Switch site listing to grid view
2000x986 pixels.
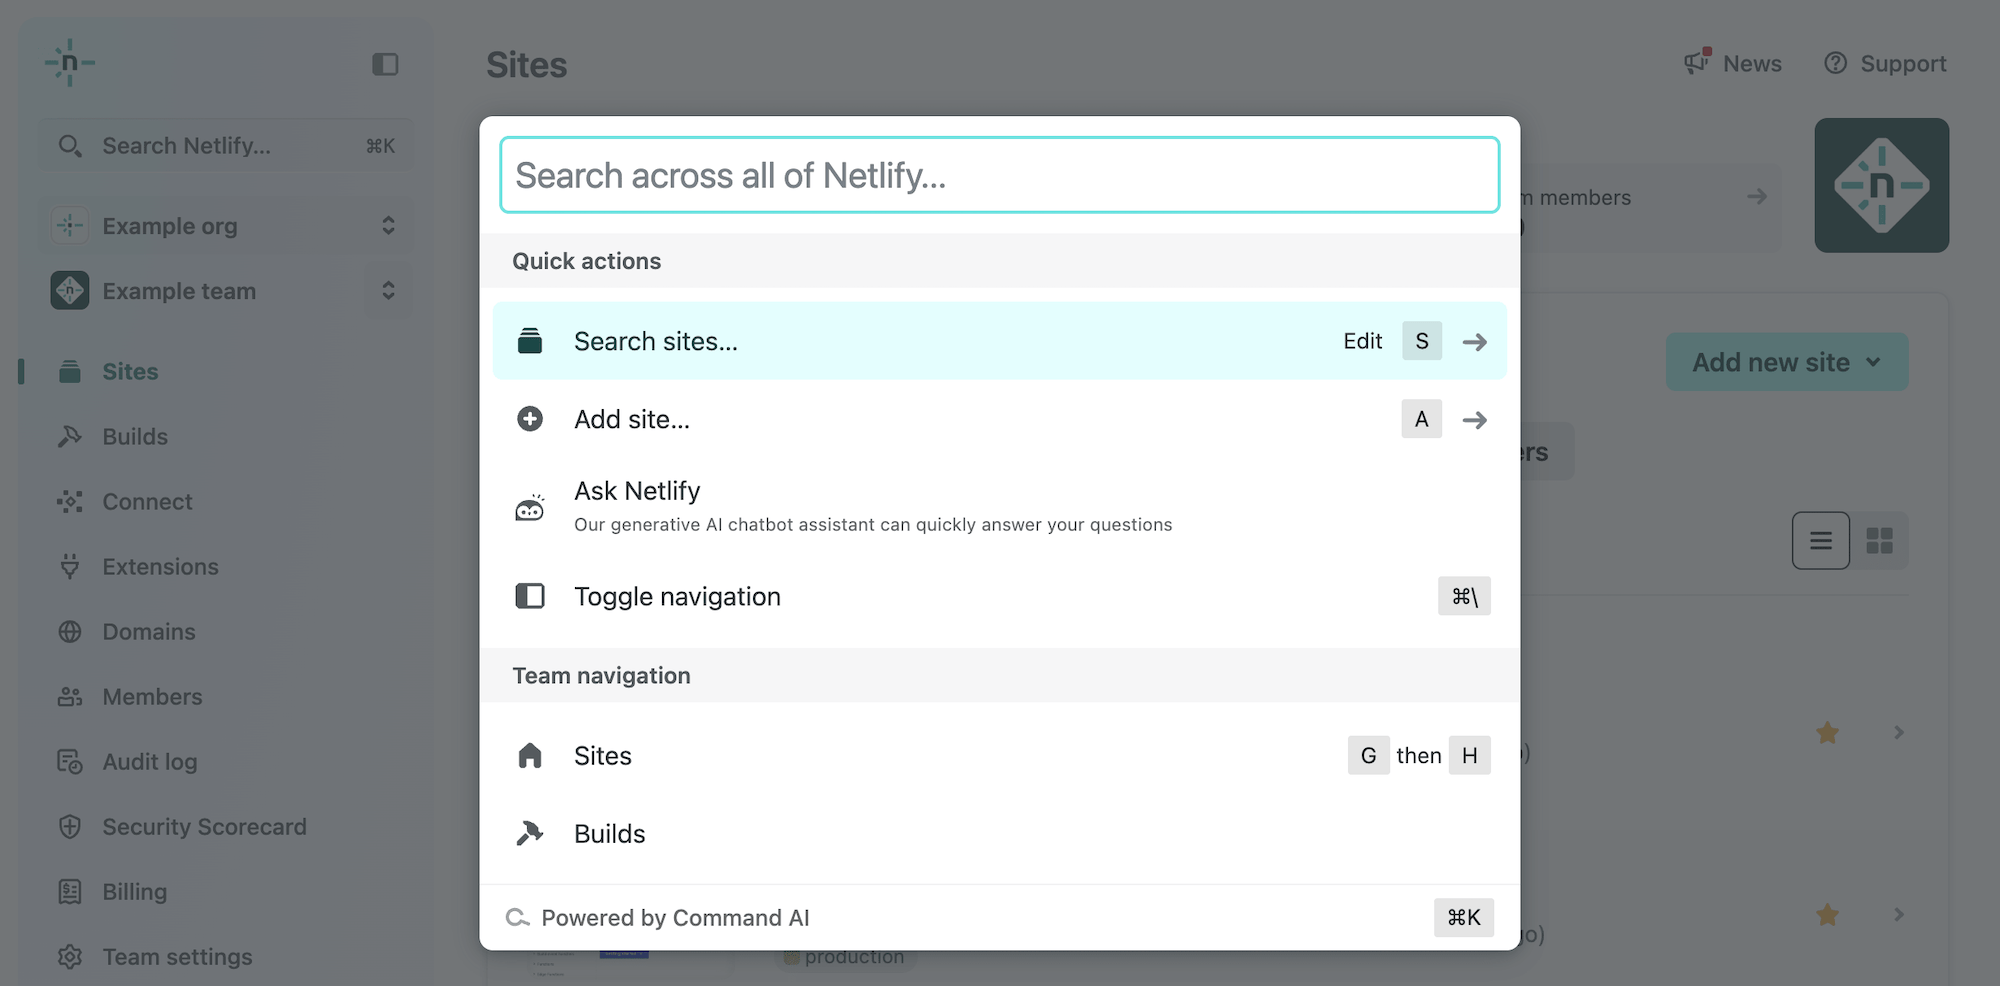point(1882,540)
